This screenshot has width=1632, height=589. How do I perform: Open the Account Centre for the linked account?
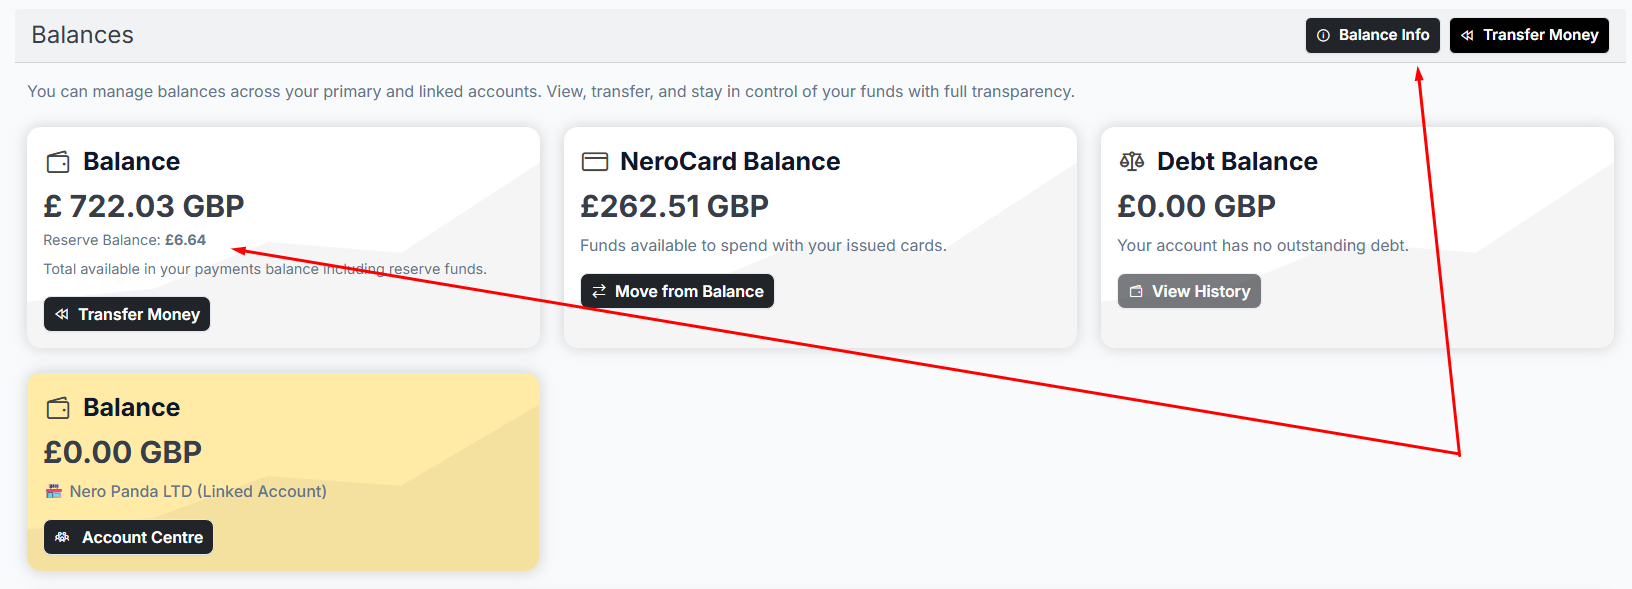point(128,537)
